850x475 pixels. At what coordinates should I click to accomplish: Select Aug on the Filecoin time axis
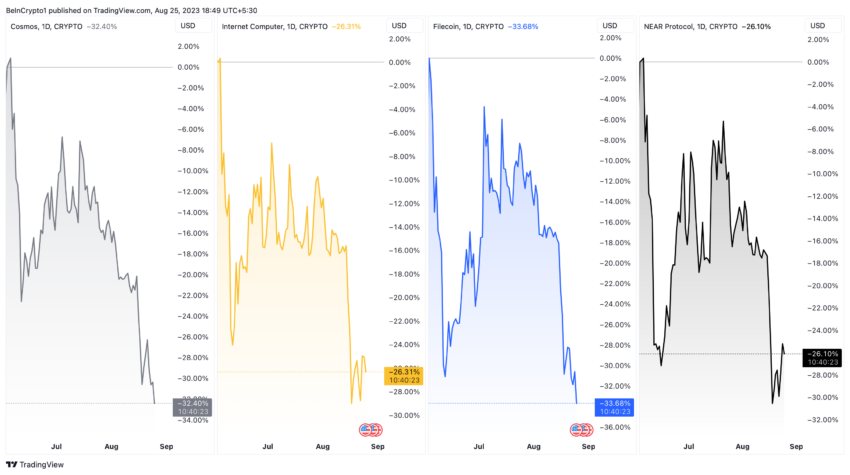pos(533,448)
